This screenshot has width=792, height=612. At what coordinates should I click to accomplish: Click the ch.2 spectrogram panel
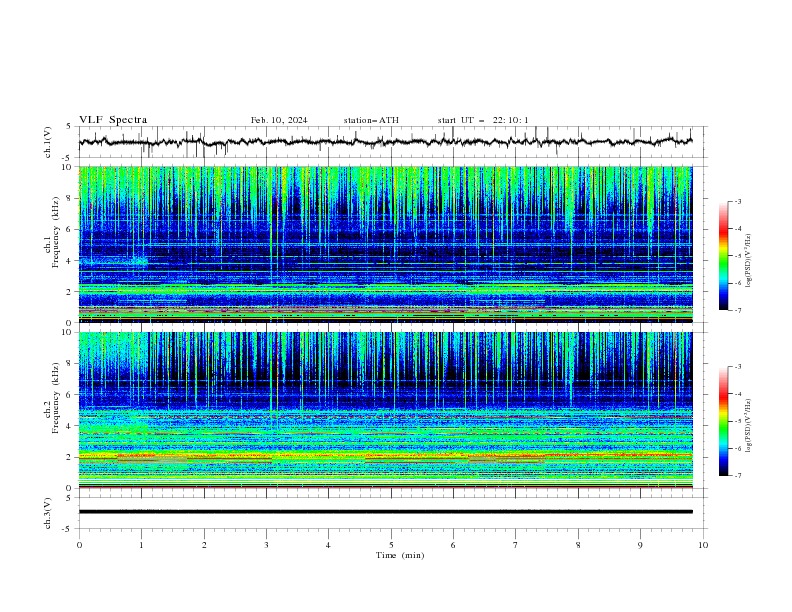pyautogui.click(x=386, y=410)
